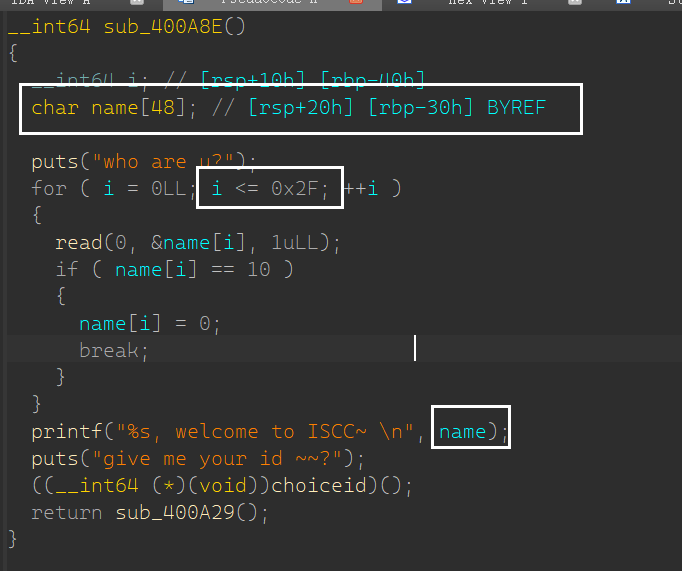Click the name argument in printf
This screenshot has height=571, width=682.
tap(462, 431)
